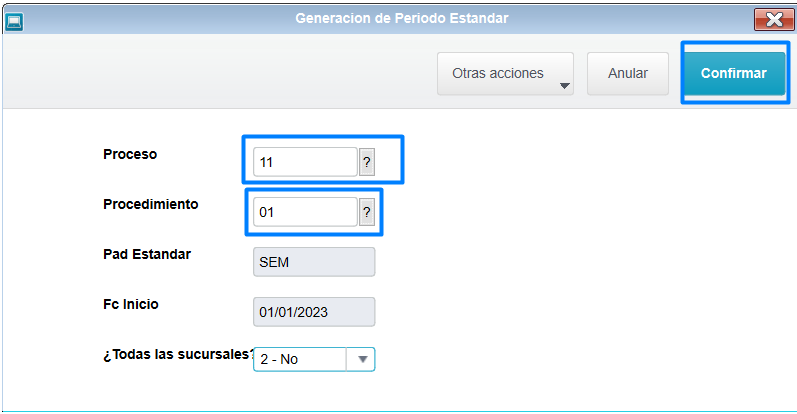
Task: Click the ¿Todas las sucursales? label
Action: tap(177, 354)
